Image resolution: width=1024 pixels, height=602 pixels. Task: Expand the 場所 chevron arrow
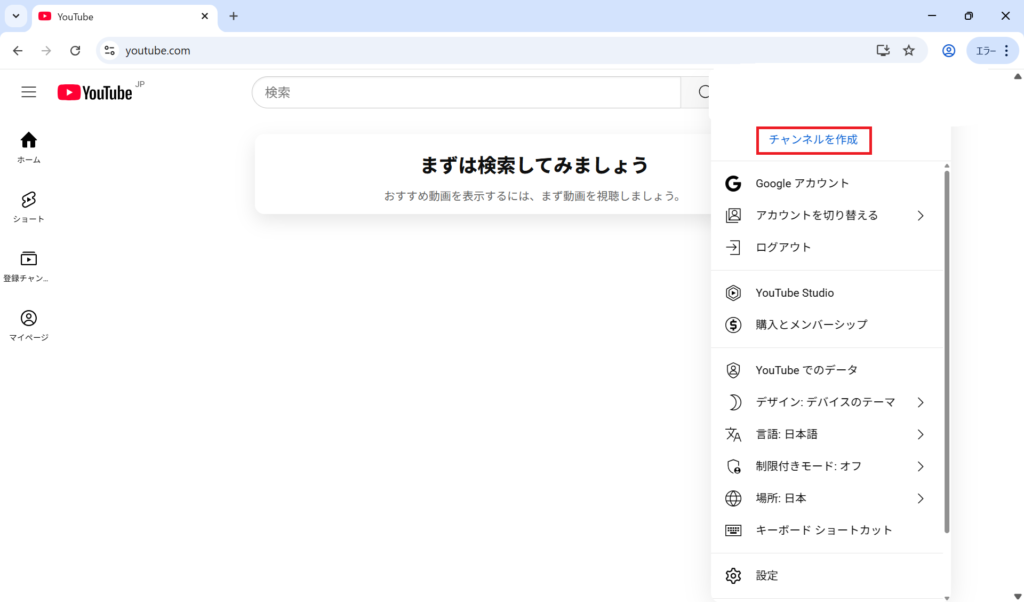(920, 498)
